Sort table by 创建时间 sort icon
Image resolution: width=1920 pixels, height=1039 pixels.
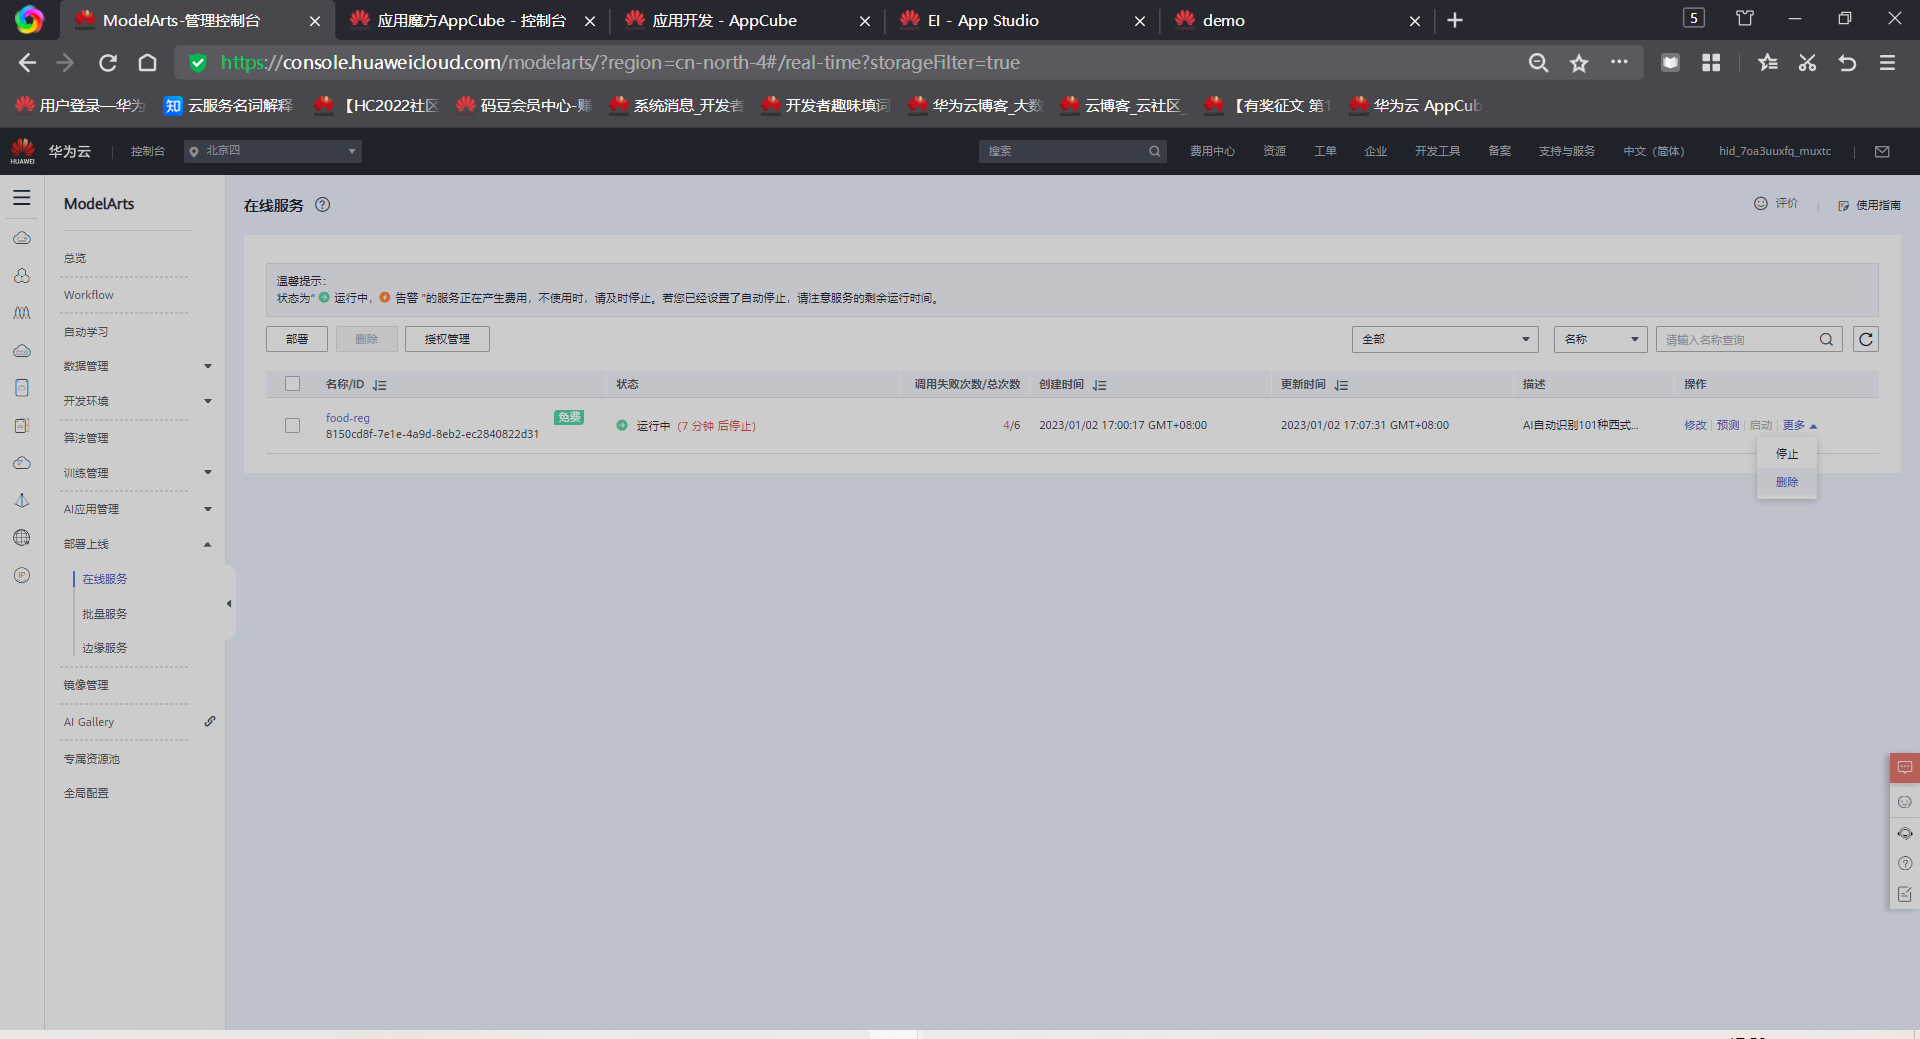(x=1100, y=385)
